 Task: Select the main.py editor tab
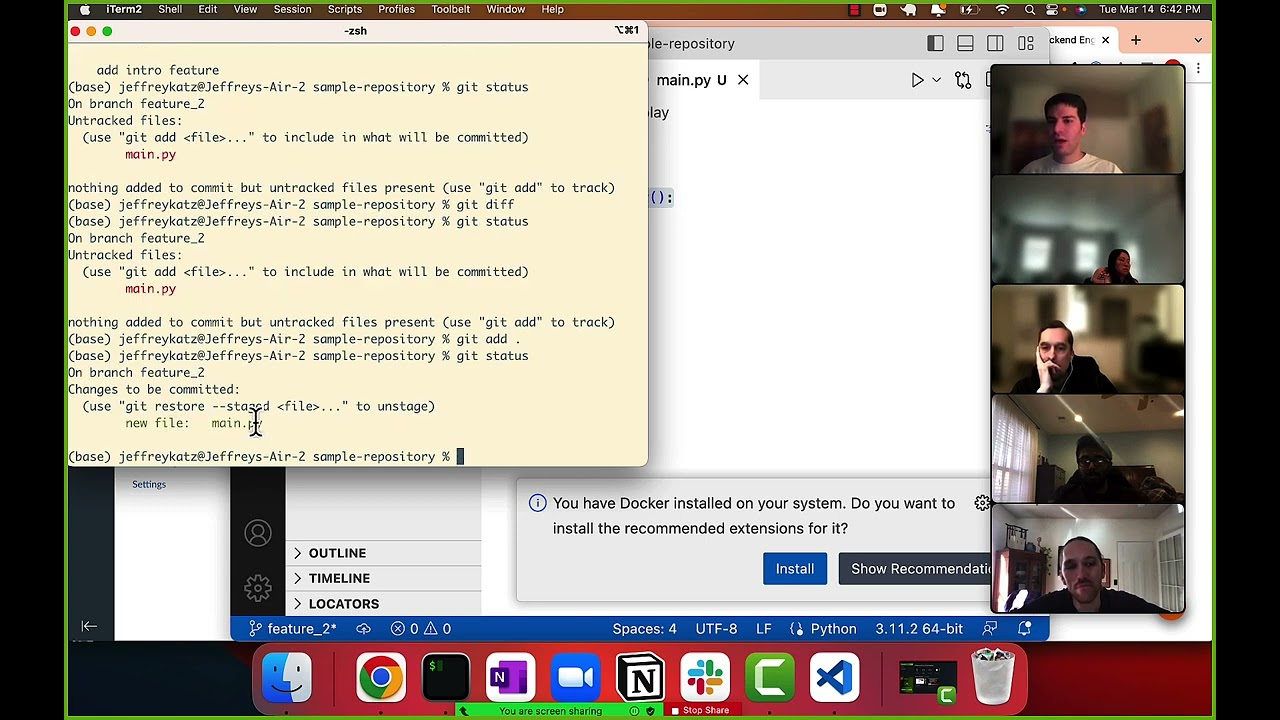click(x=691, y=80)
